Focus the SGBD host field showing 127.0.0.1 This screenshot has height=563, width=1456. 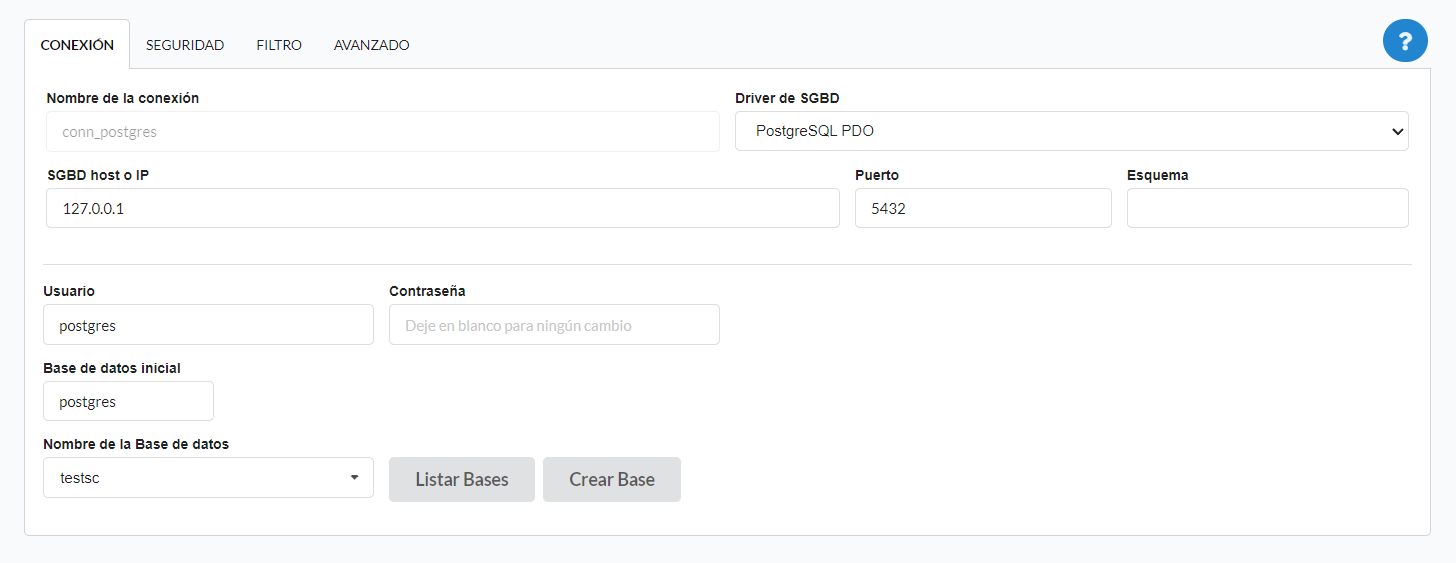click(442, 208)
